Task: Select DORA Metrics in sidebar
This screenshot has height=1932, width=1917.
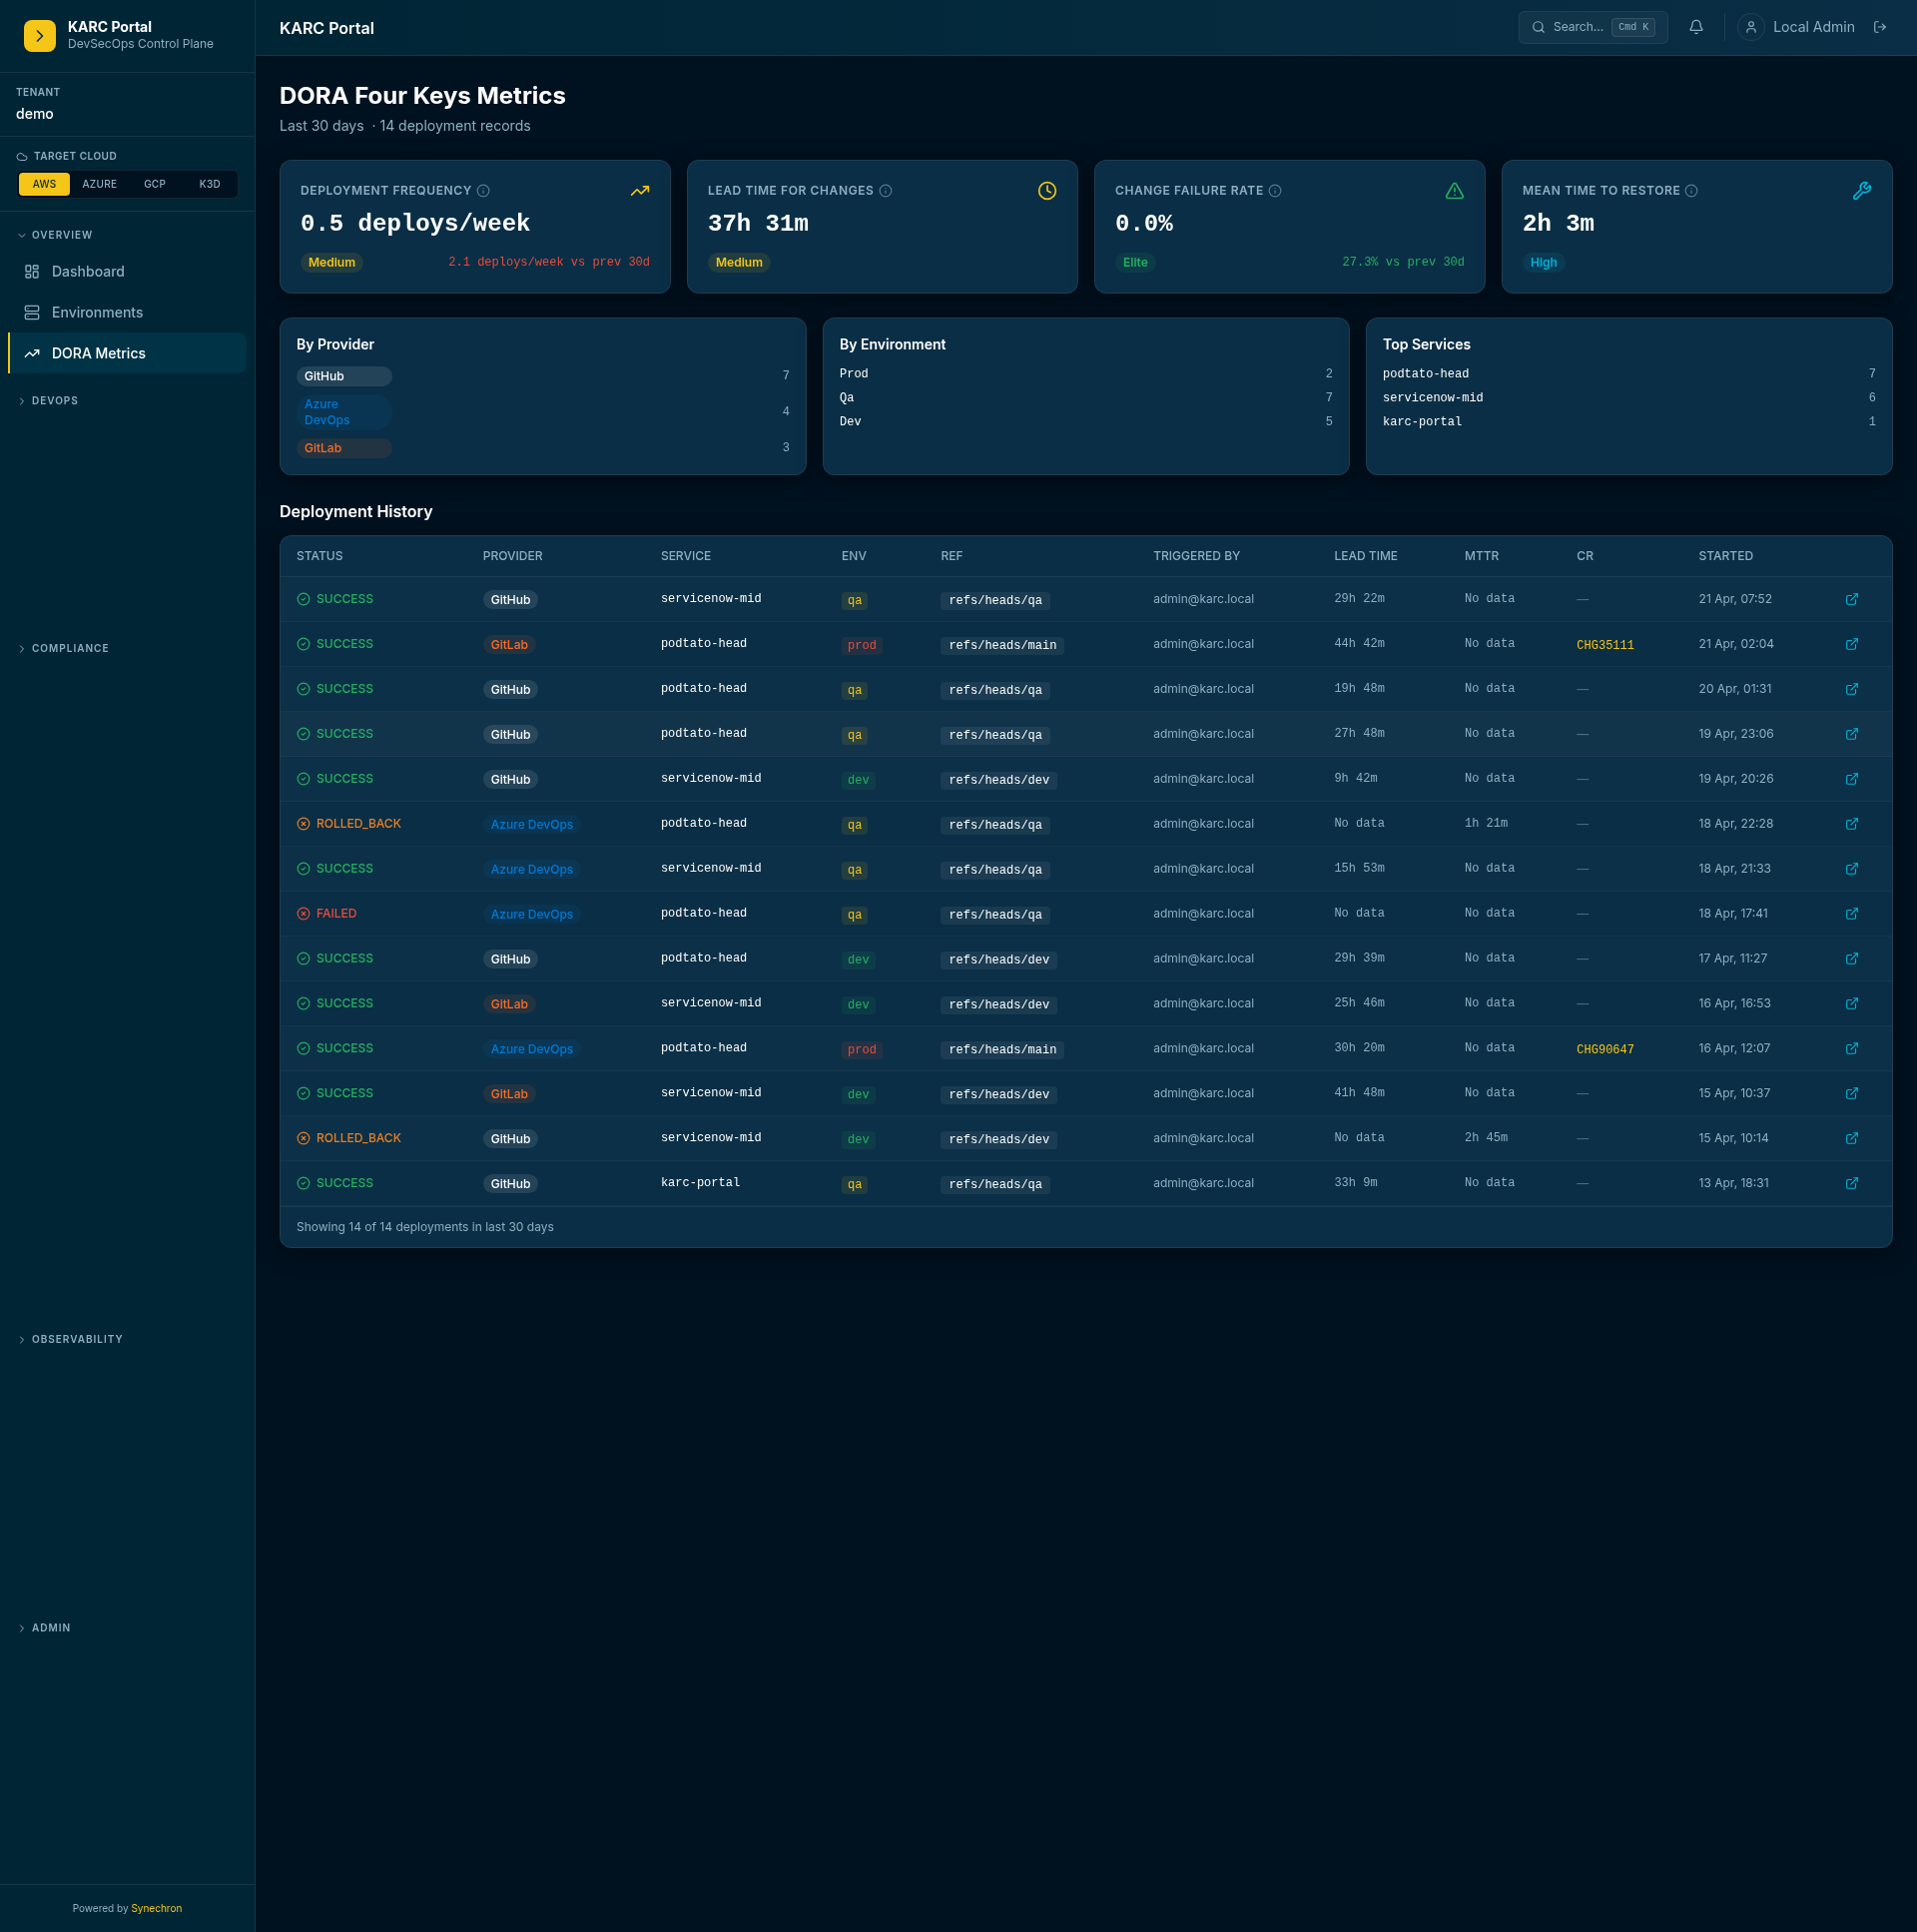Action: [x=127, y=354]
